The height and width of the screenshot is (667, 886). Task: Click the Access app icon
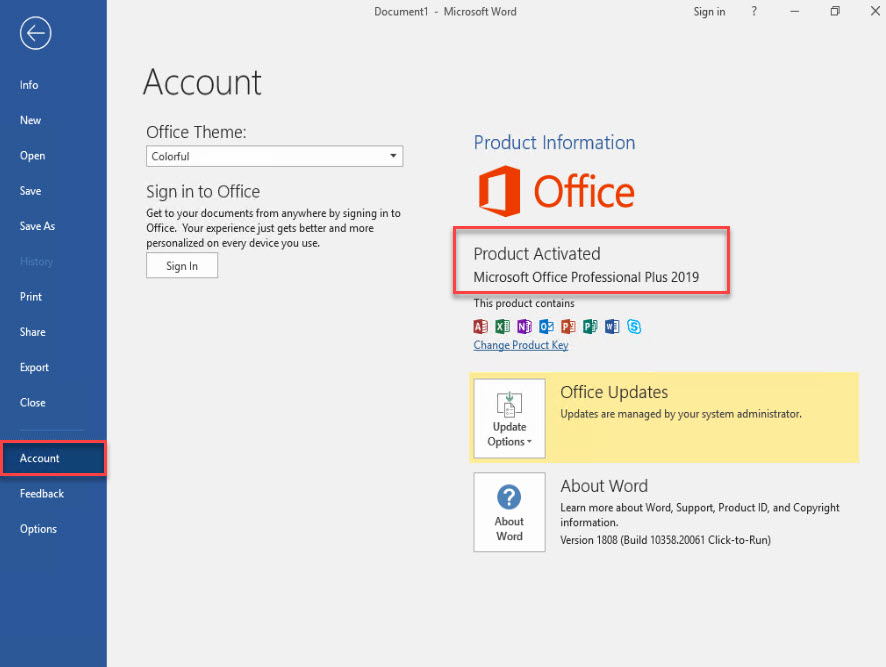pyautogui.click(x=480, y=326)
